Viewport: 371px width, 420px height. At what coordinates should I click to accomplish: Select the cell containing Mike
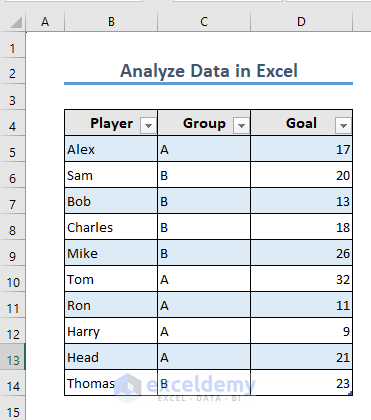[111, 253]
